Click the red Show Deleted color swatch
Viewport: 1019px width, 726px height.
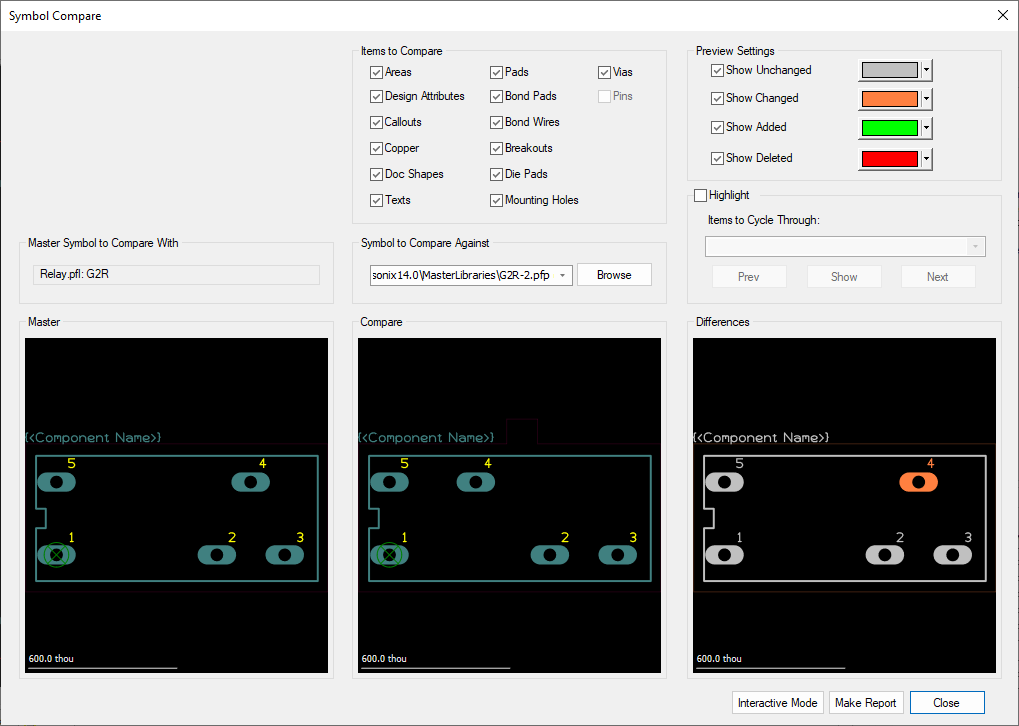(888, 159)
